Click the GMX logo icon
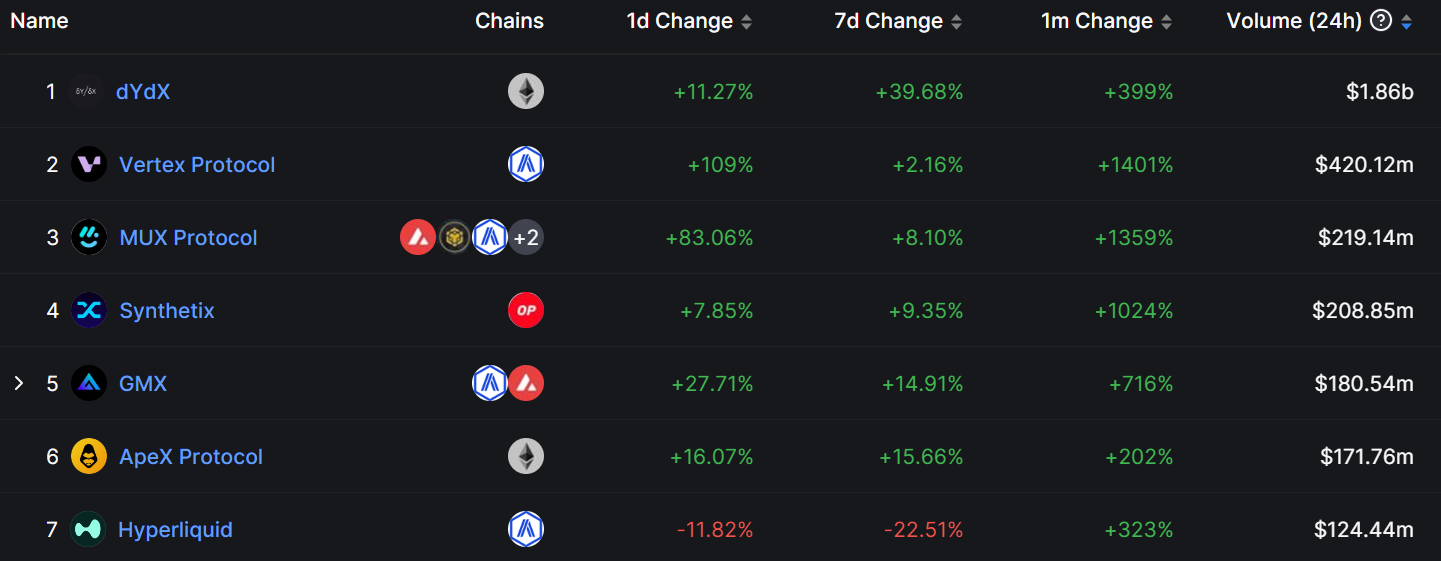The image size is (1441, 561). pos(89,384)
